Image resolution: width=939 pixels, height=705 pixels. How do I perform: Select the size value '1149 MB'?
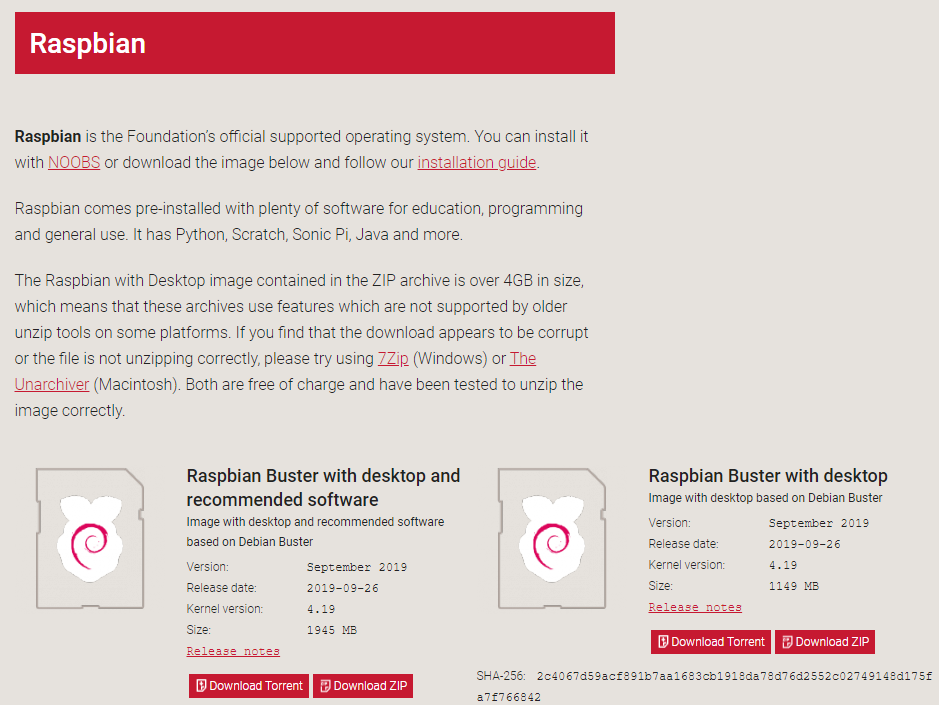(793, 586)
